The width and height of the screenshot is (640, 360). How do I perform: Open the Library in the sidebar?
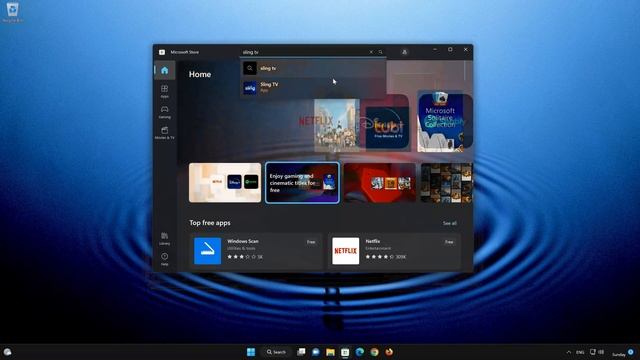coord(164,238)
